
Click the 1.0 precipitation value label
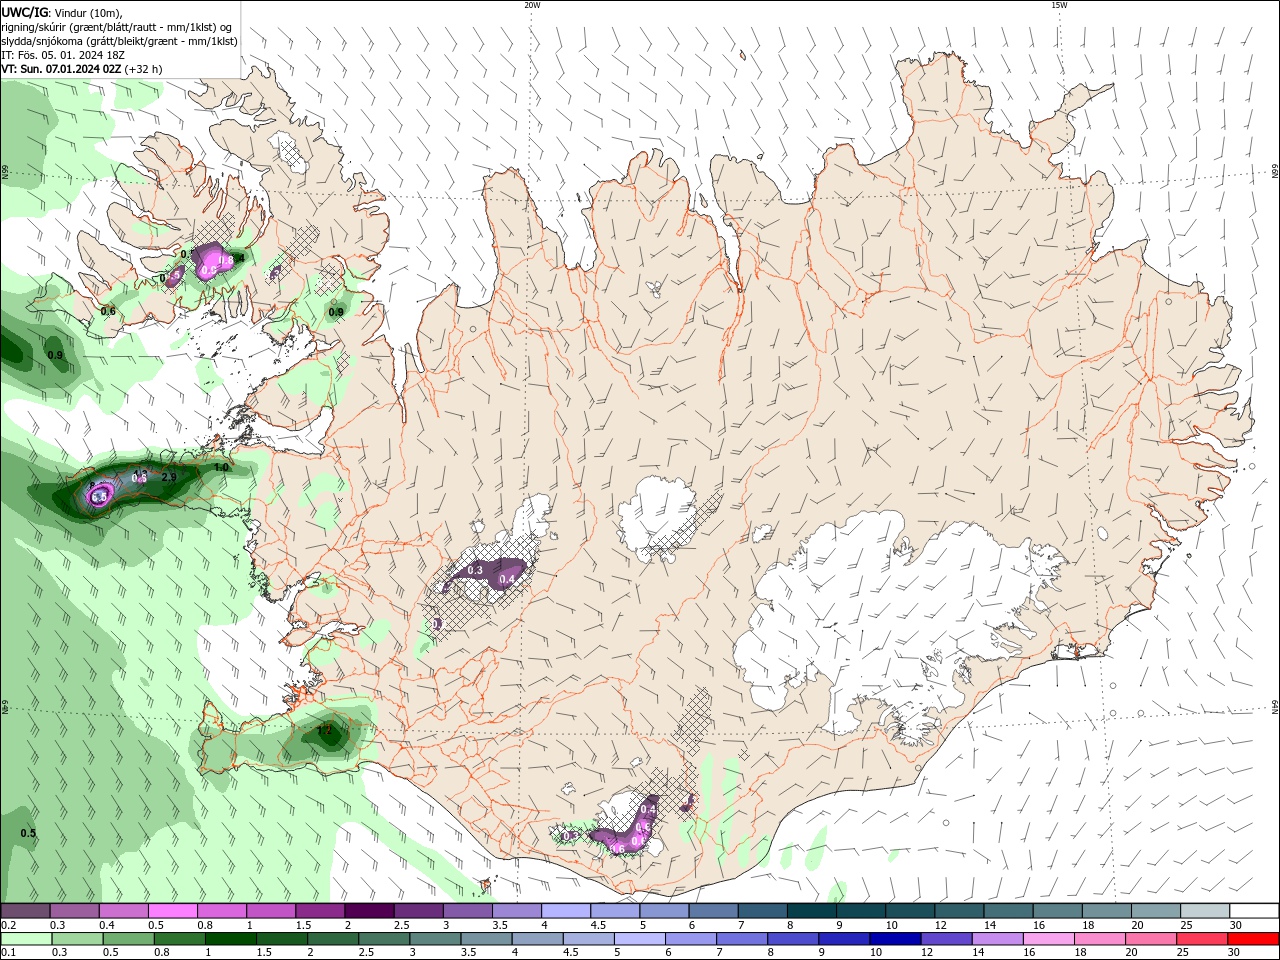[221, 467]
